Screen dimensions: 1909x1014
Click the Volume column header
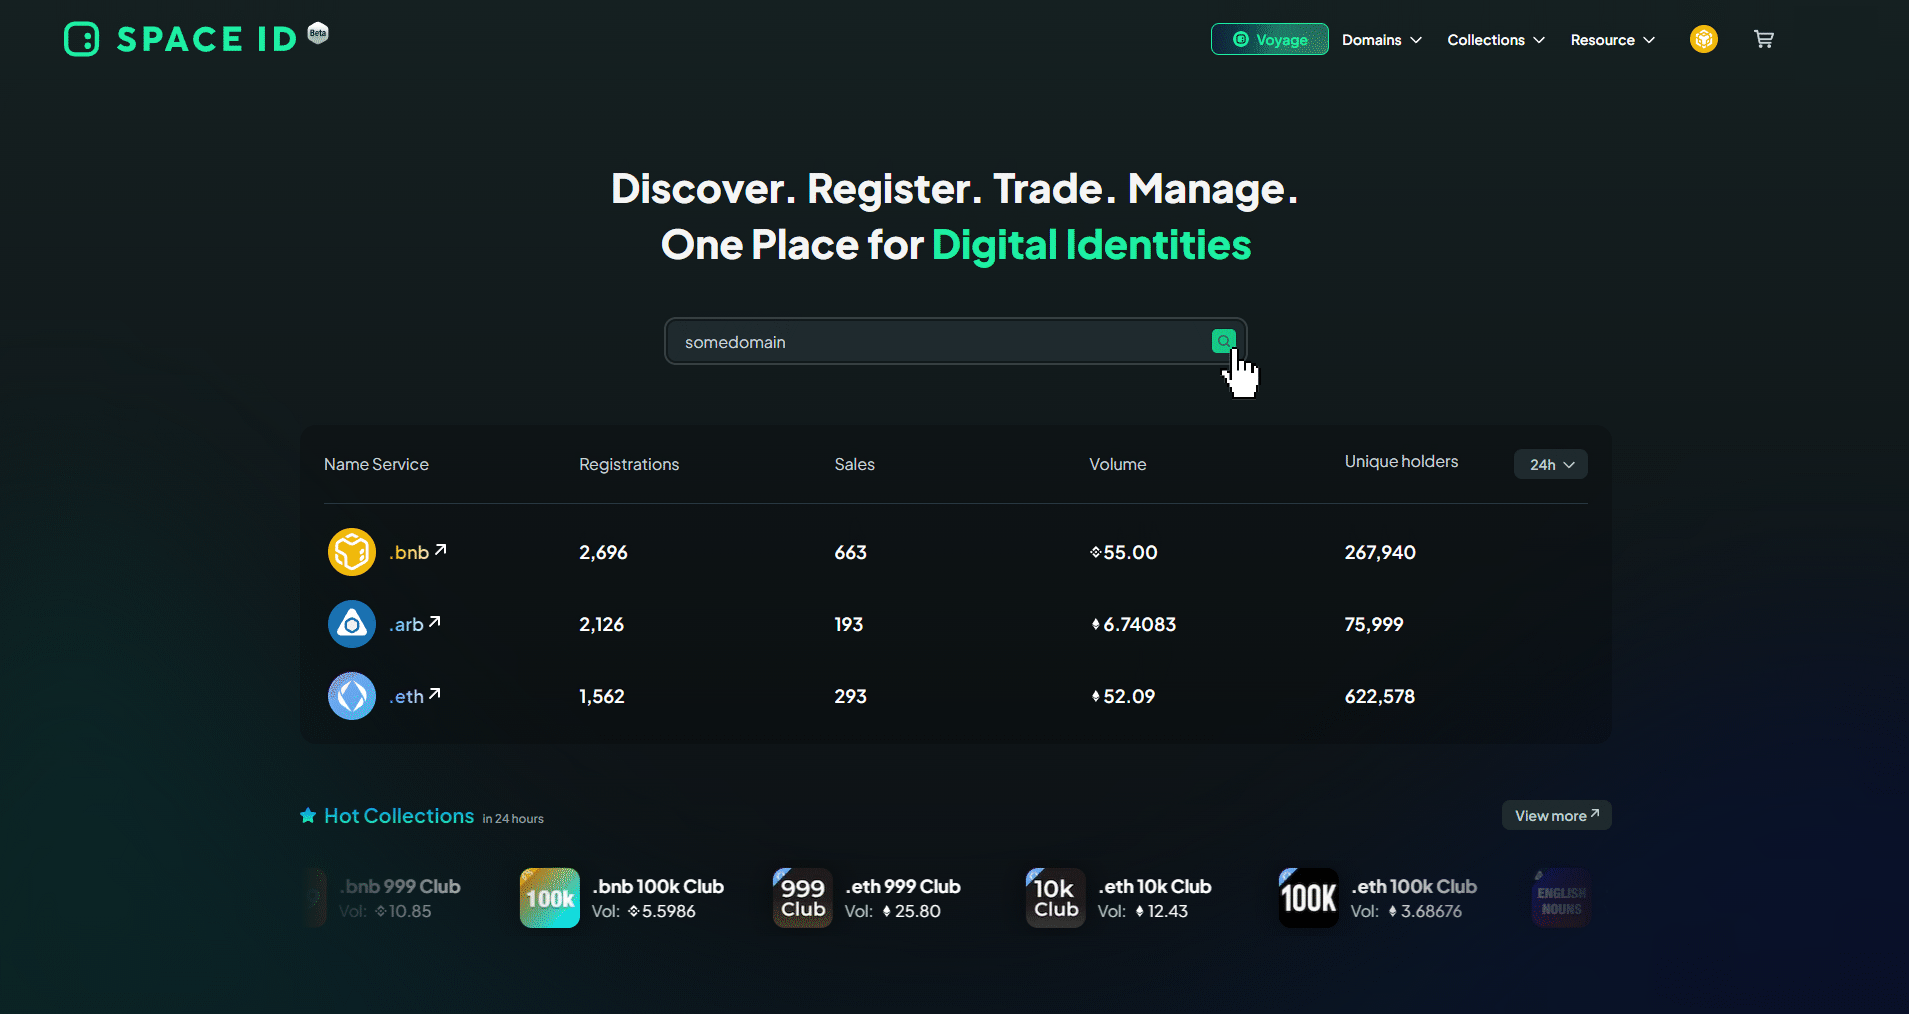[1118, 464]
